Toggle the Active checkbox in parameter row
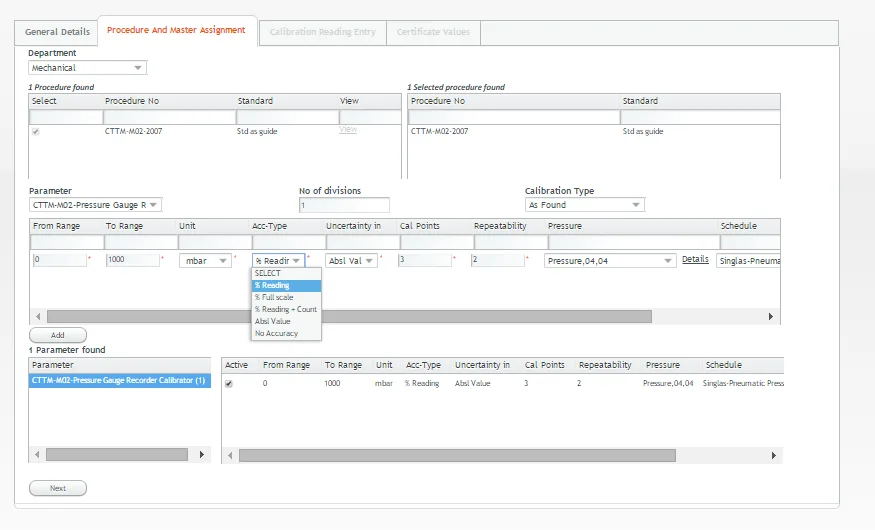This screenshot has width=875, height=530. point(229,384)
